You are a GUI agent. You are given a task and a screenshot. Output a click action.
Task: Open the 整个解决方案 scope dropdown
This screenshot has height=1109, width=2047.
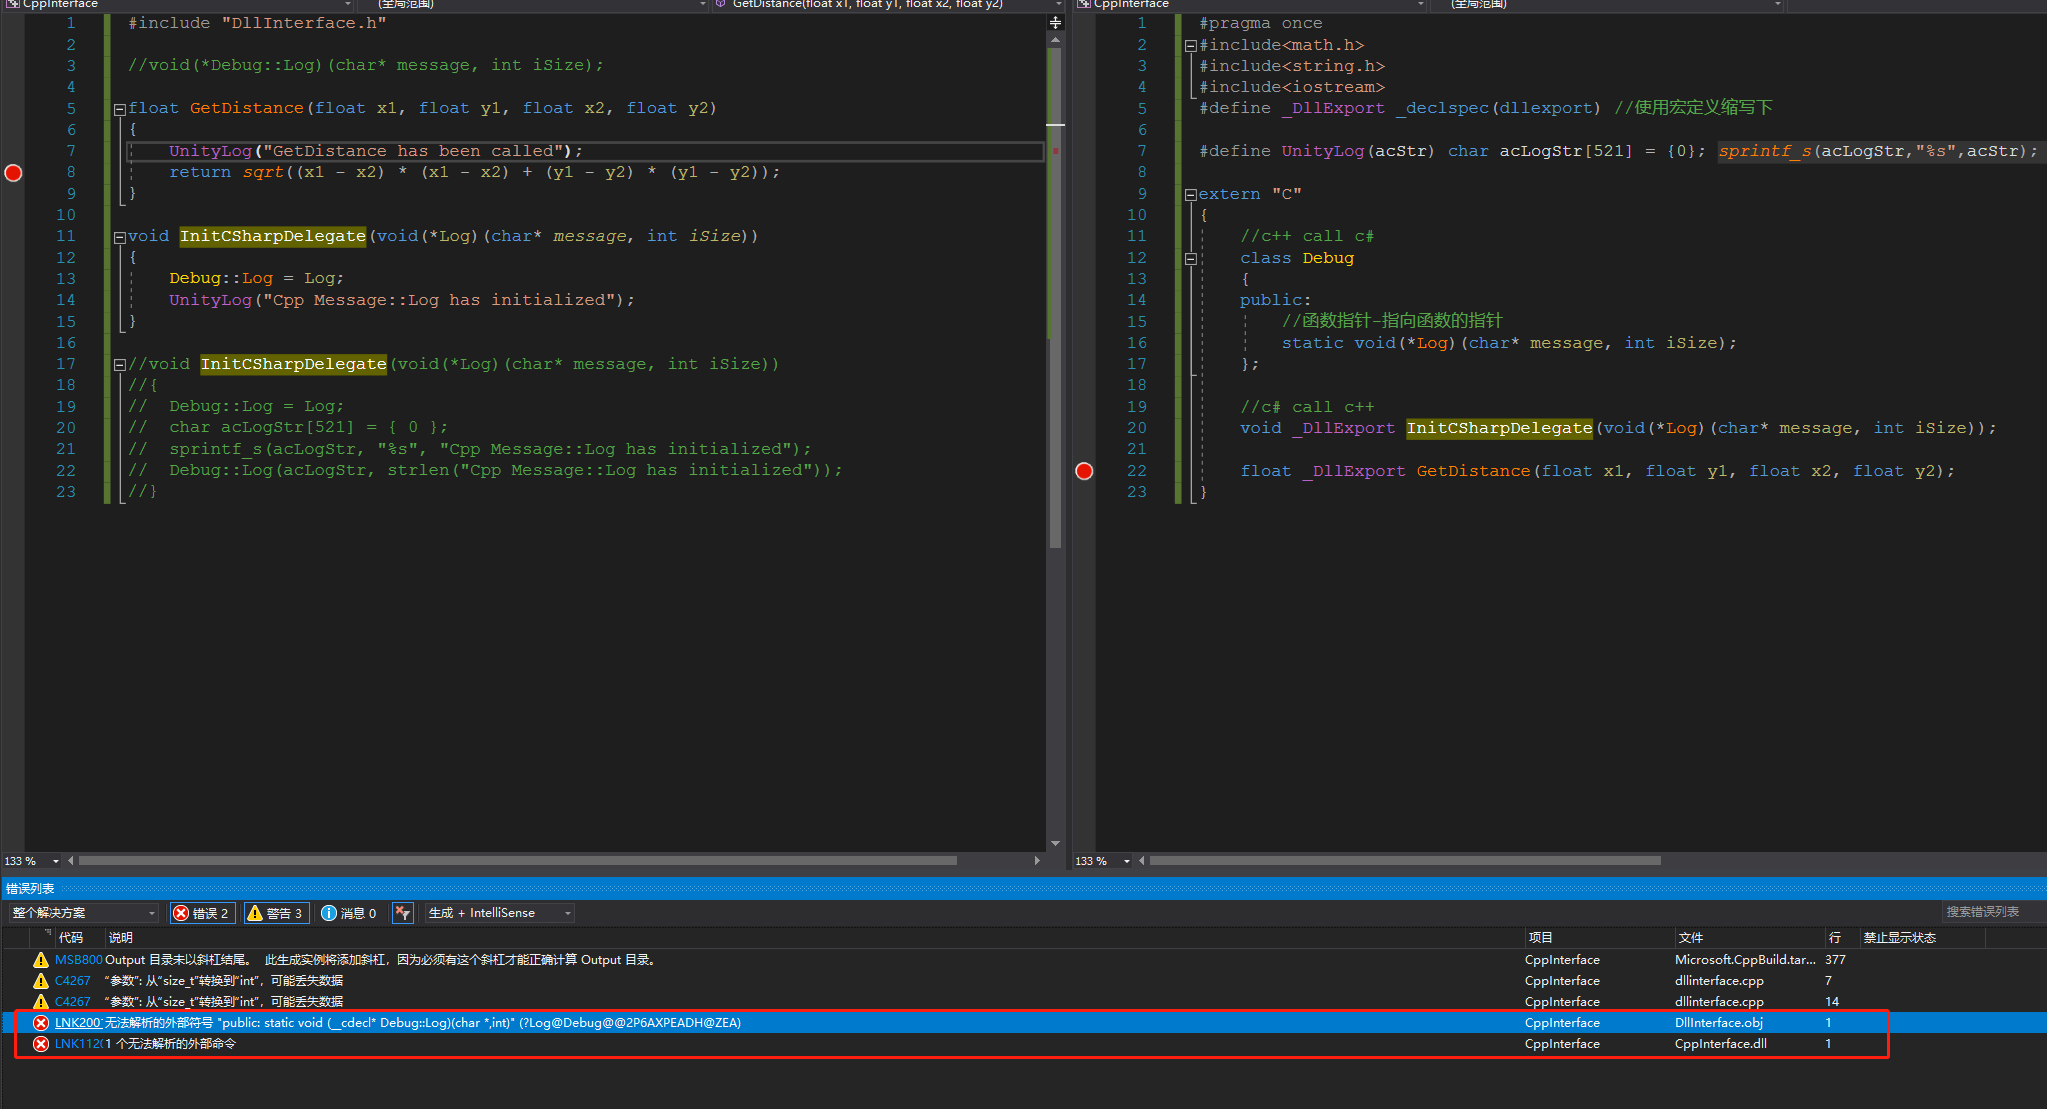pyautogui.click(x=84, y=913)
